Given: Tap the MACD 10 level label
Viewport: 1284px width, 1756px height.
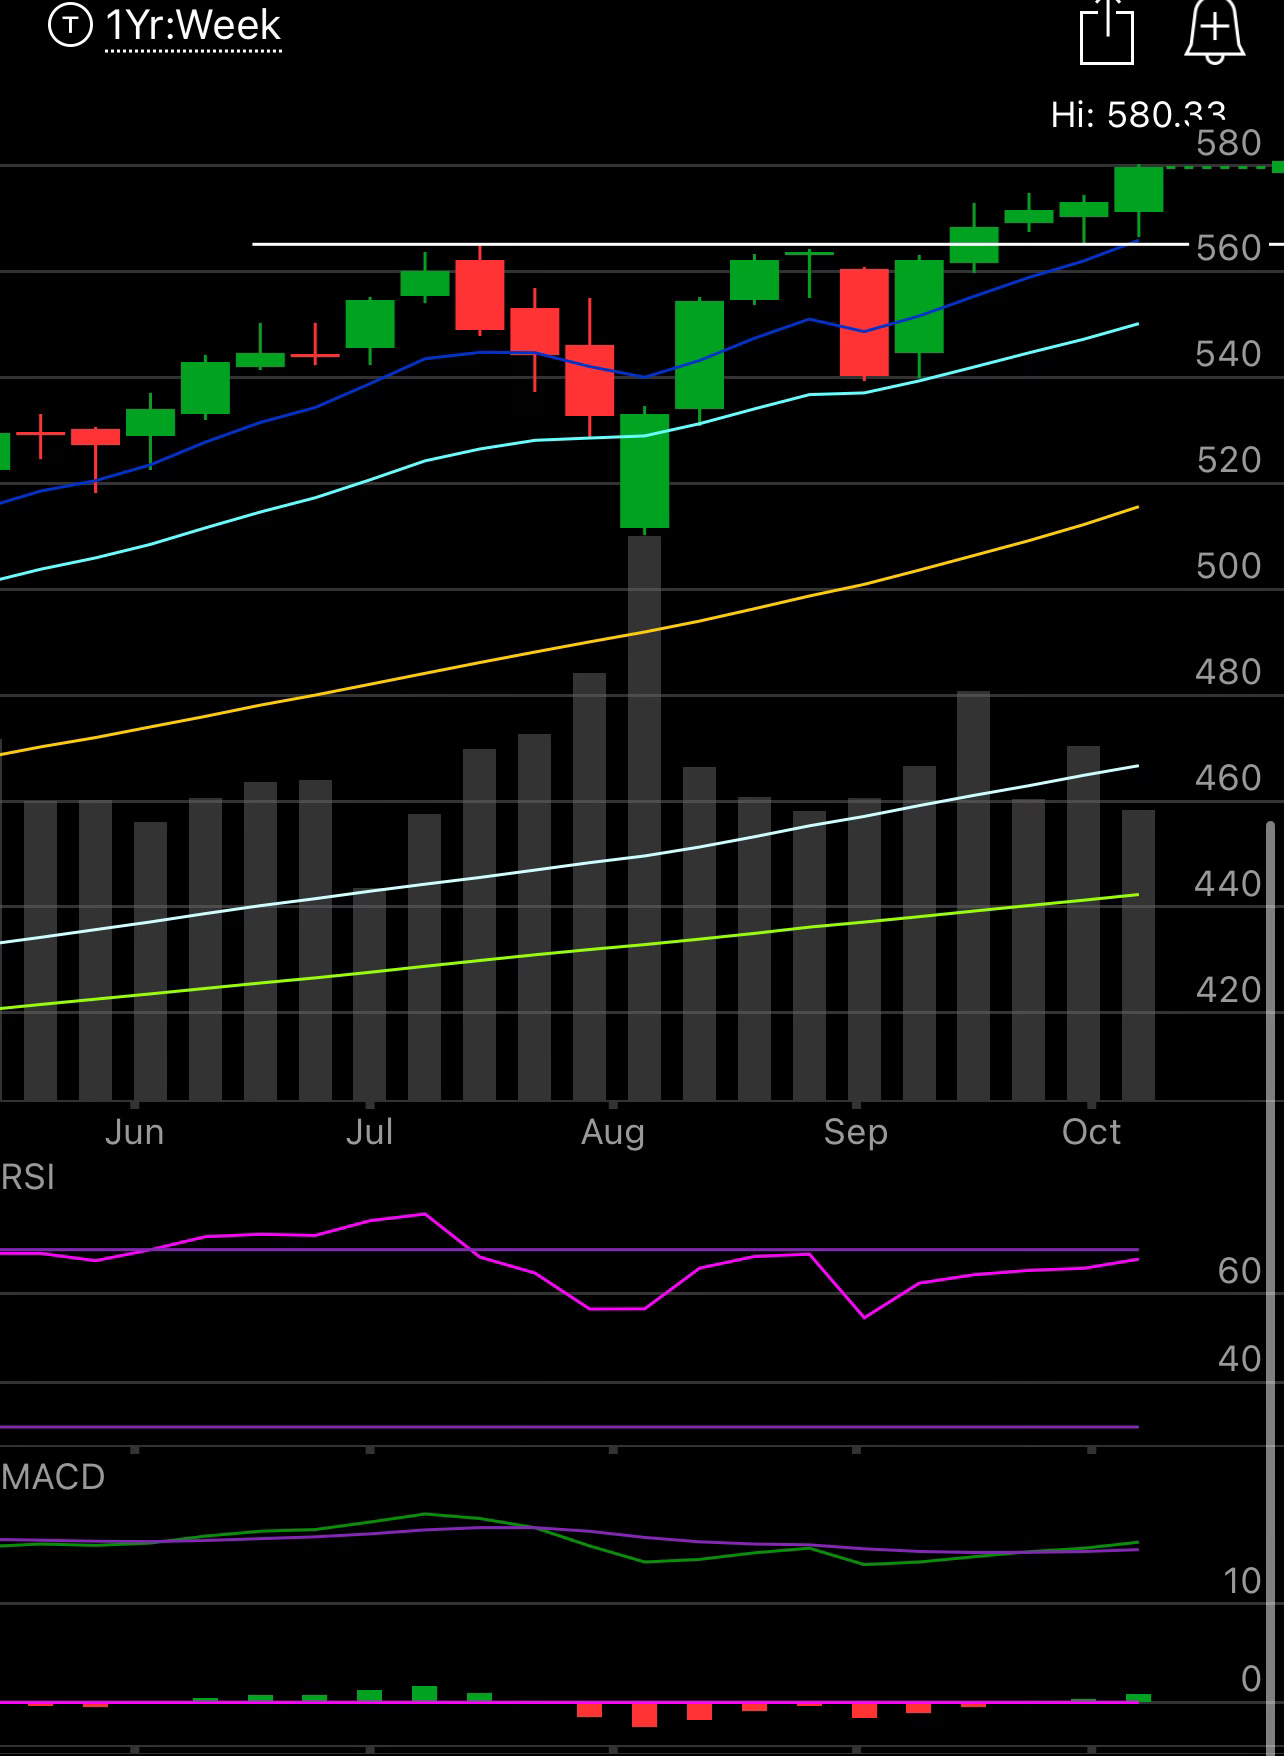Looking at the screenshot, I should click(1242, 1581).
